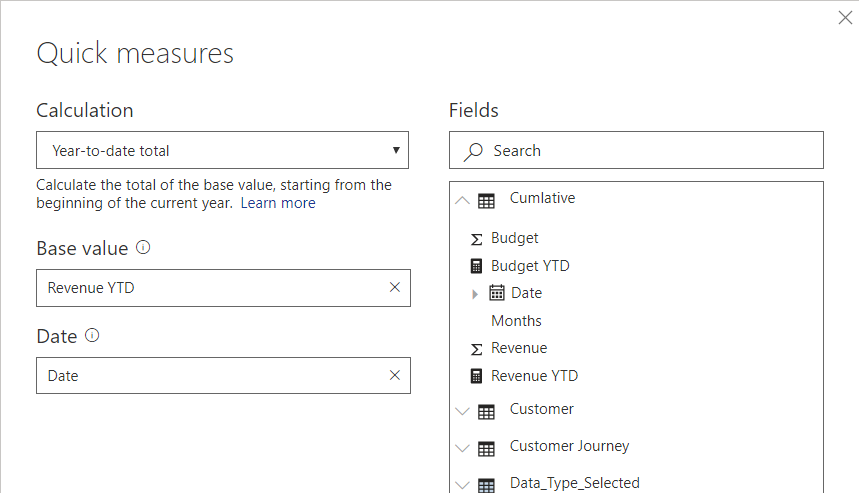
Task: Expand the Customer table
Action: 462,411
